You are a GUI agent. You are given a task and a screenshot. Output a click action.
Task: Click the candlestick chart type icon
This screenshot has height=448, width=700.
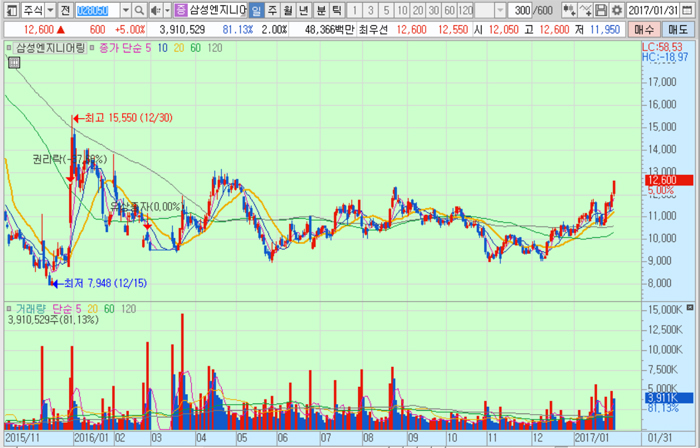(568, 10)
